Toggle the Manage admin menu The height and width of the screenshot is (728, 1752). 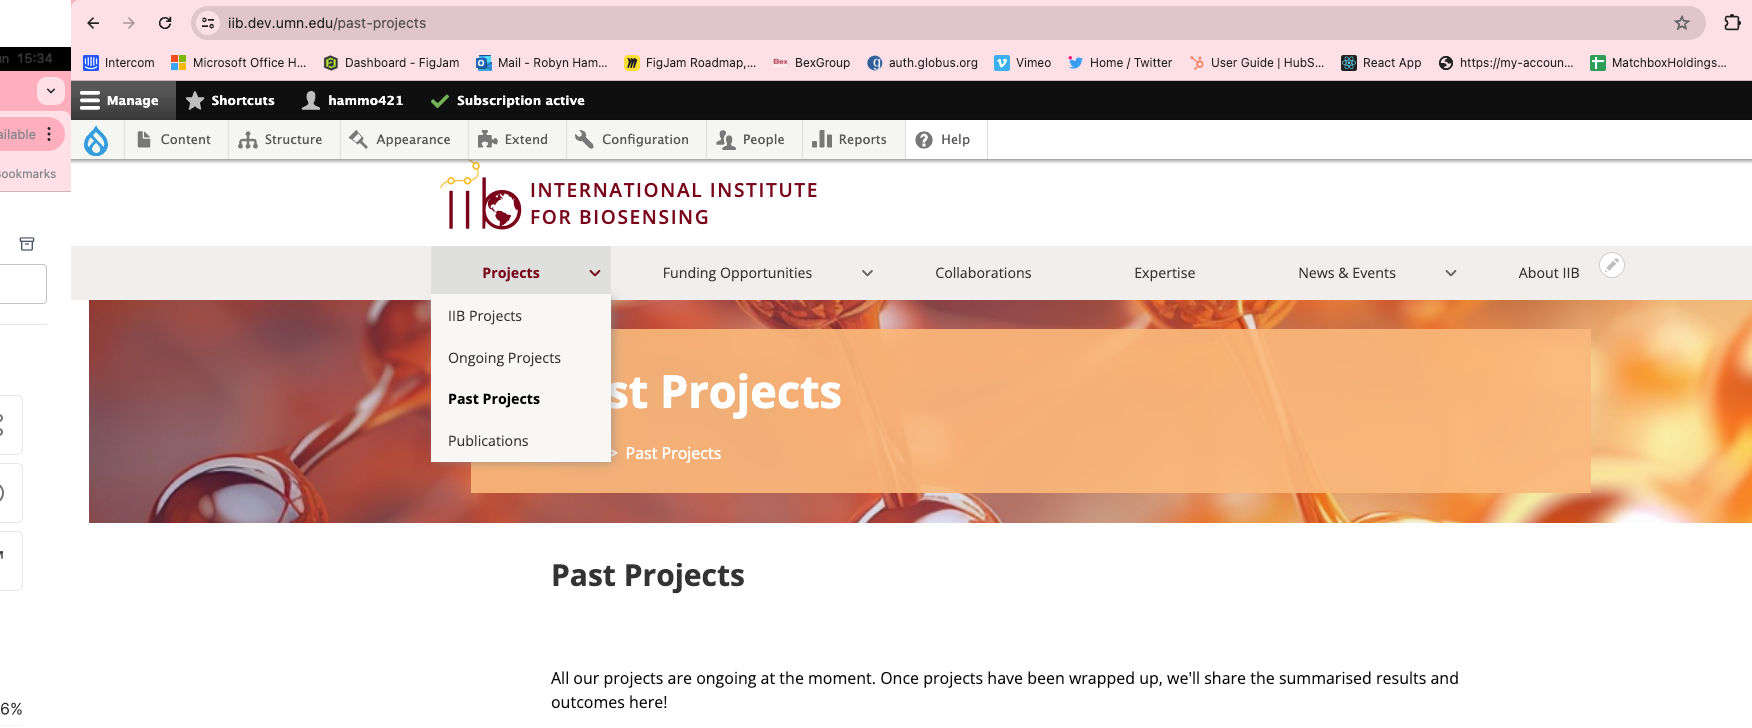120,100
